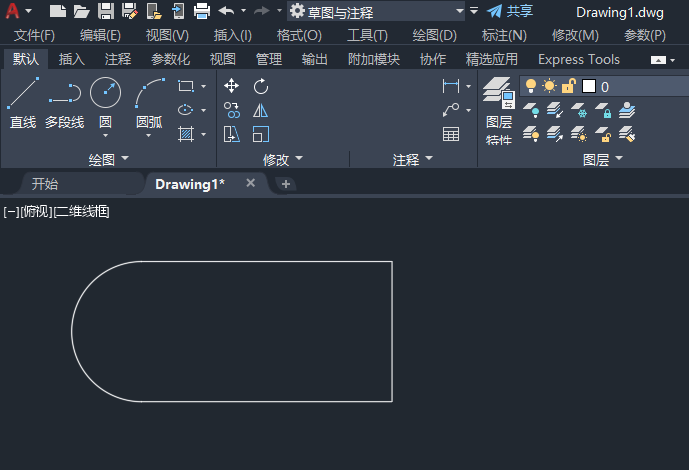
Task: Click the Thaw All Layers icon
Action: tap(579, 134)
